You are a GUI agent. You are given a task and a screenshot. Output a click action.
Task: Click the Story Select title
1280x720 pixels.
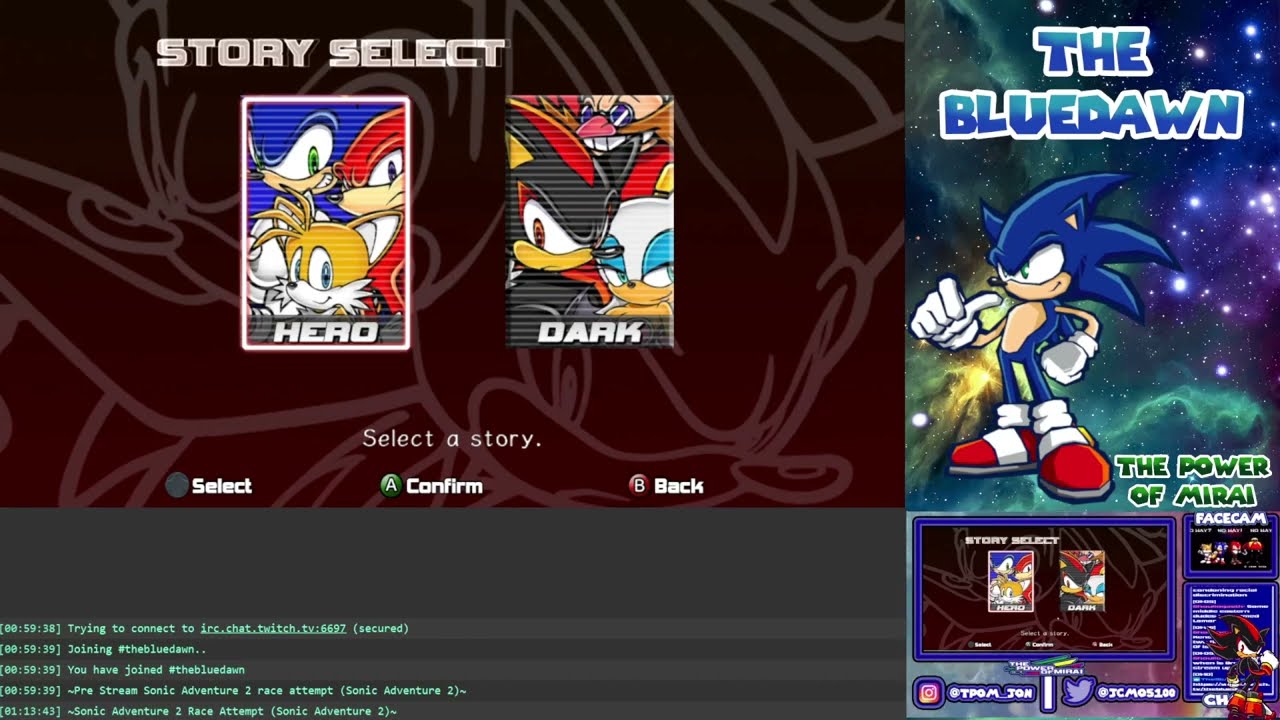[x=331, y=53]
